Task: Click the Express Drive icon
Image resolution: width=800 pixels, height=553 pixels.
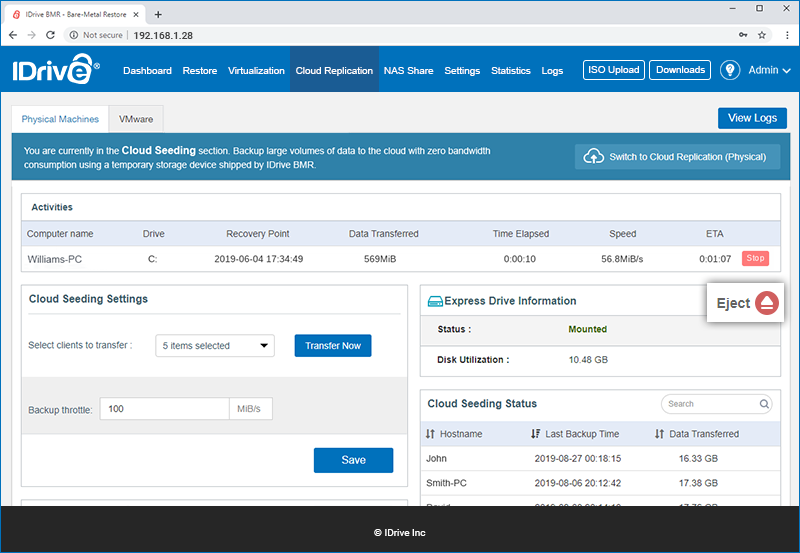Action: coord(435,301)
